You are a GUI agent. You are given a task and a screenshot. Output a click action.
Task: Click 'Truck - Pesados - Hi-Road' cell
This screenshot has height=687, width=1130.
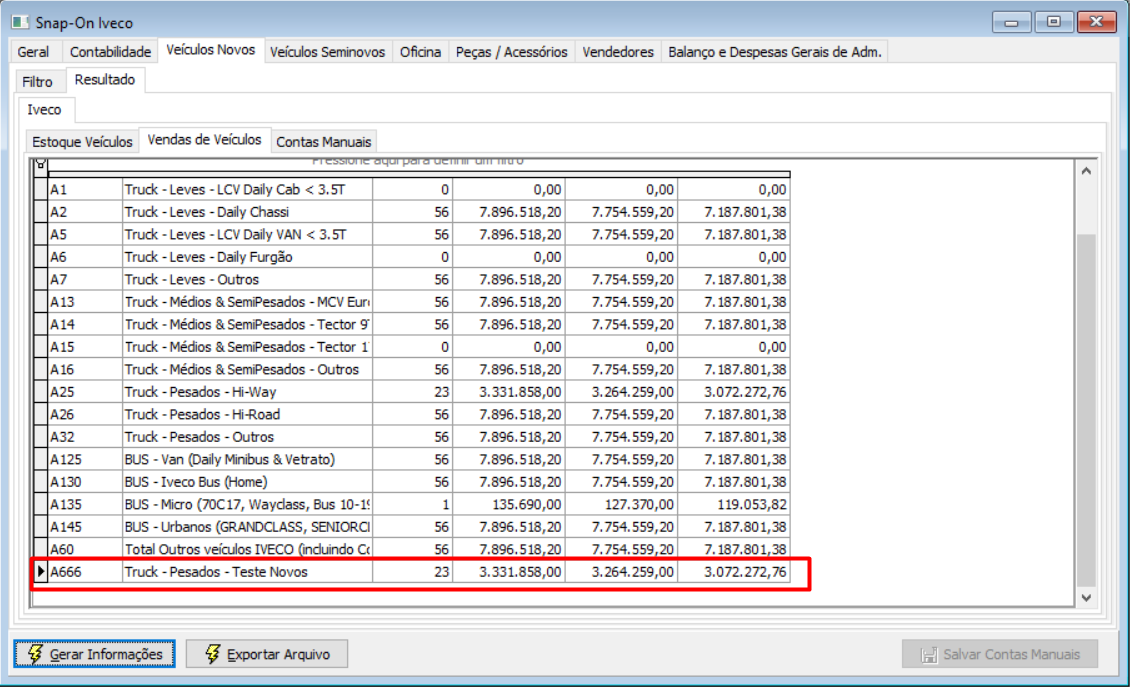pos(247,415)
